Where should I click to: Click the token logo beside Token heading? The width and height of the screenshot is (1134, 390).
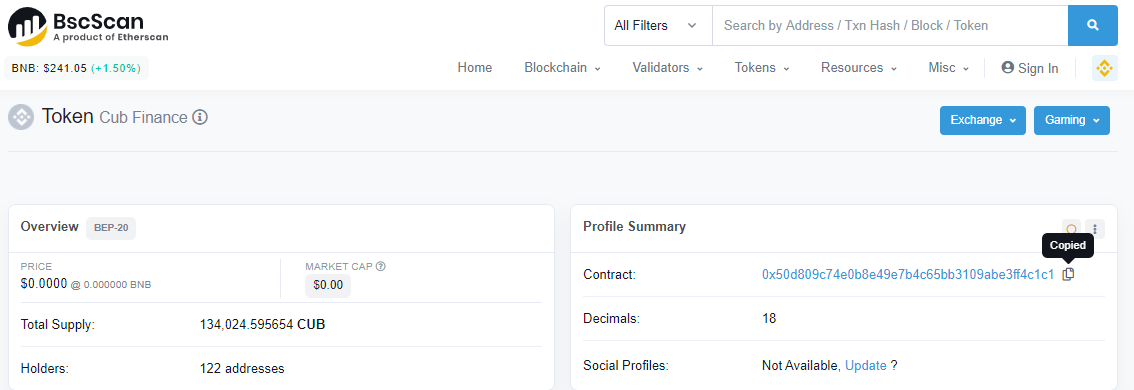[x=21, y=116]
